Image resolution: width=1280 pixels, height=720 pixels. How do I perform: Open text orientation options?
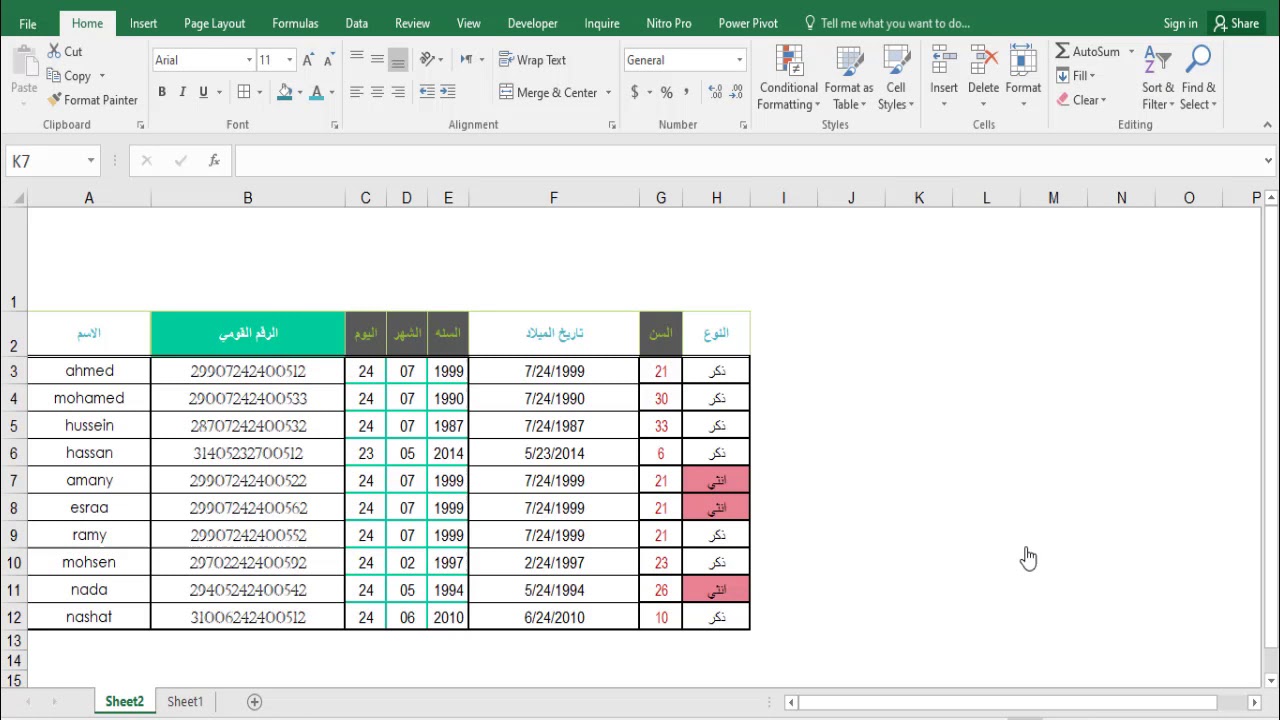pyautogui.click(x=431, y=60)
